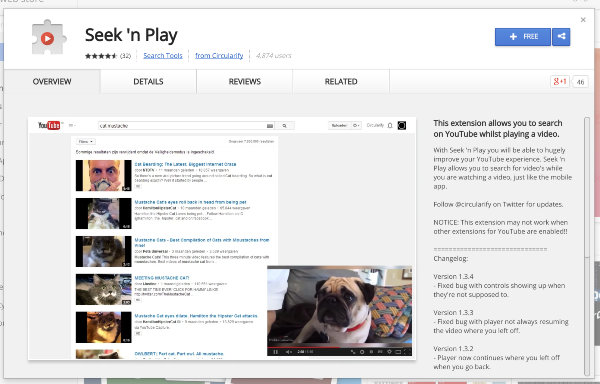Open the Filters dropdown in the screenshot
The height and width of the screenshot is (384, 600).
[85, 142]
